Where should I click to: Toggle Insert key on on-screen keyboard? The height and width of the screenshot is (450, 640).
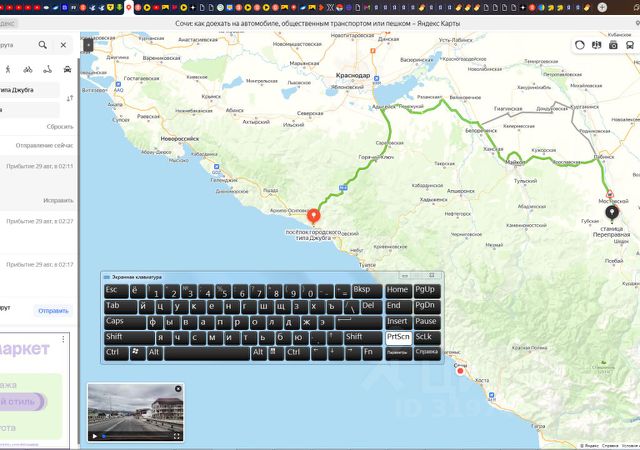click(398, 323)
